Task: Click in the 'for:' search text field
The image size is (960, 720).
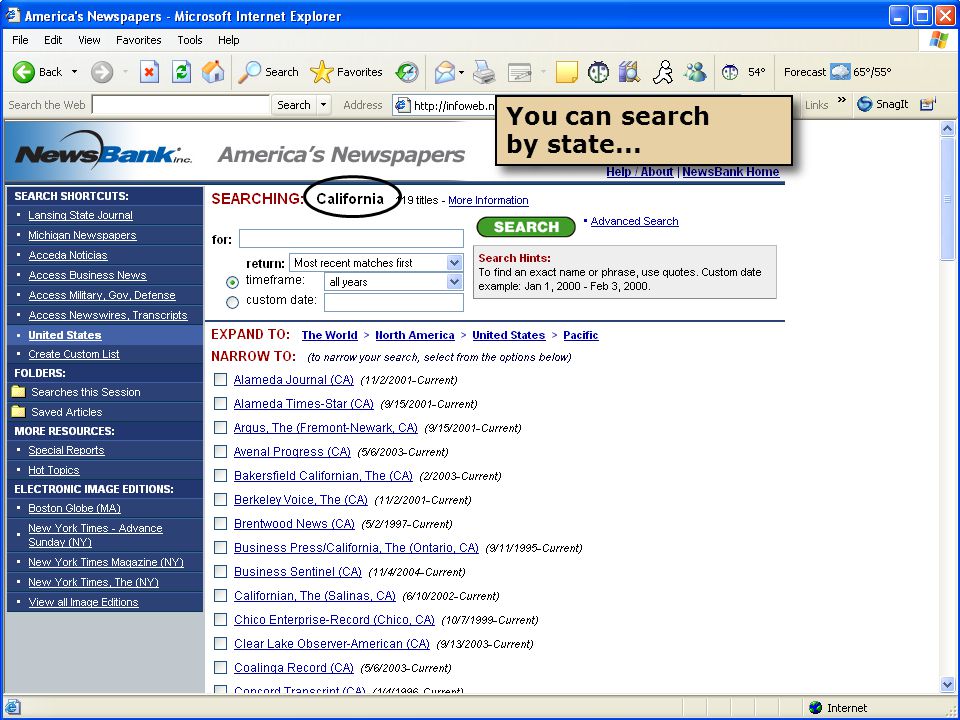Action: [x=351, y=239]
